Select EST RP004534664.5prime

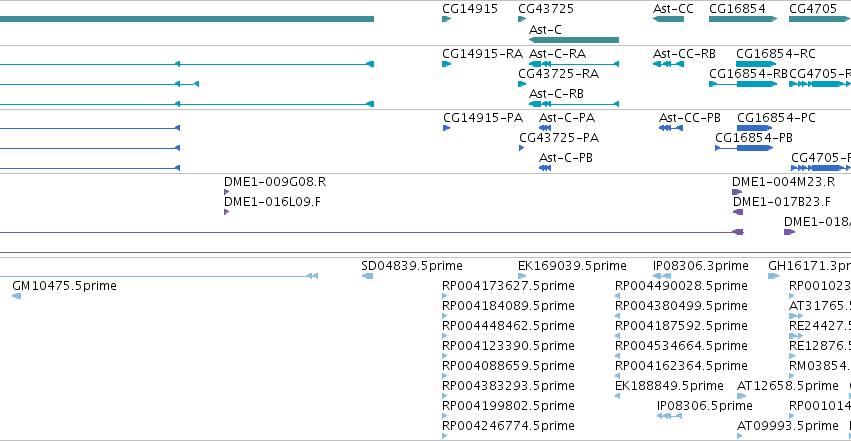pyautogui.click(x=617, y=356)
